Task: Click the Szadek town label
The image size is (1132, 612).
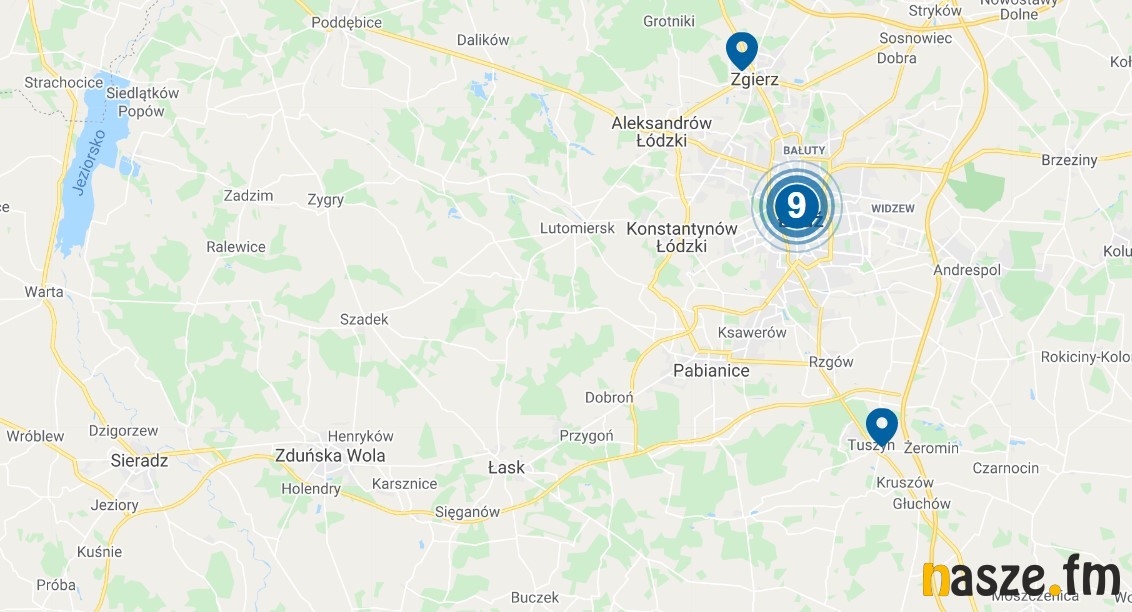Action: (364, 319)
